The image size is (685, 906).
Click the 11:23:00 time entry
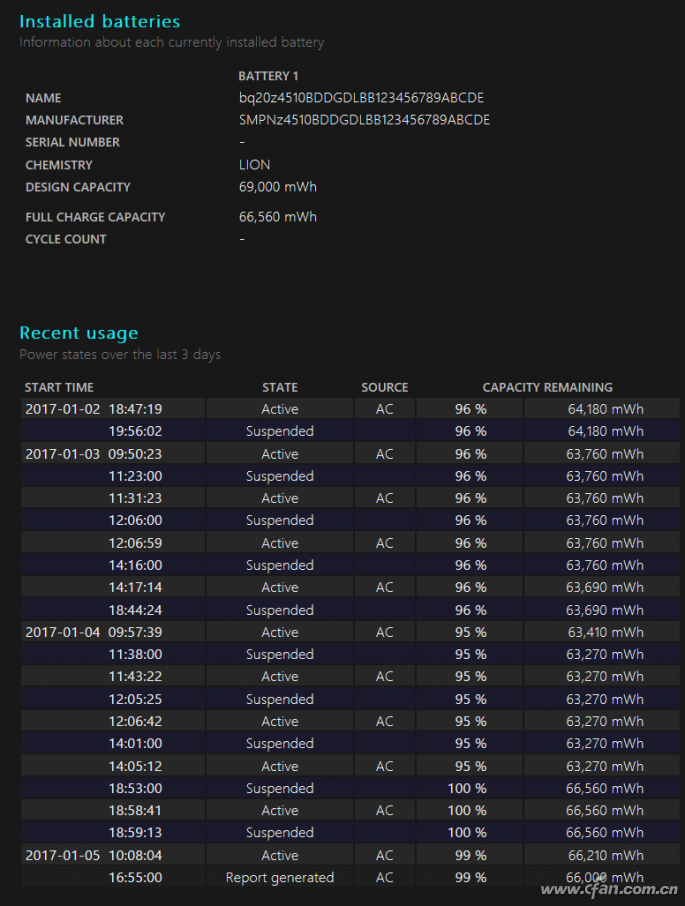(135, 476)
